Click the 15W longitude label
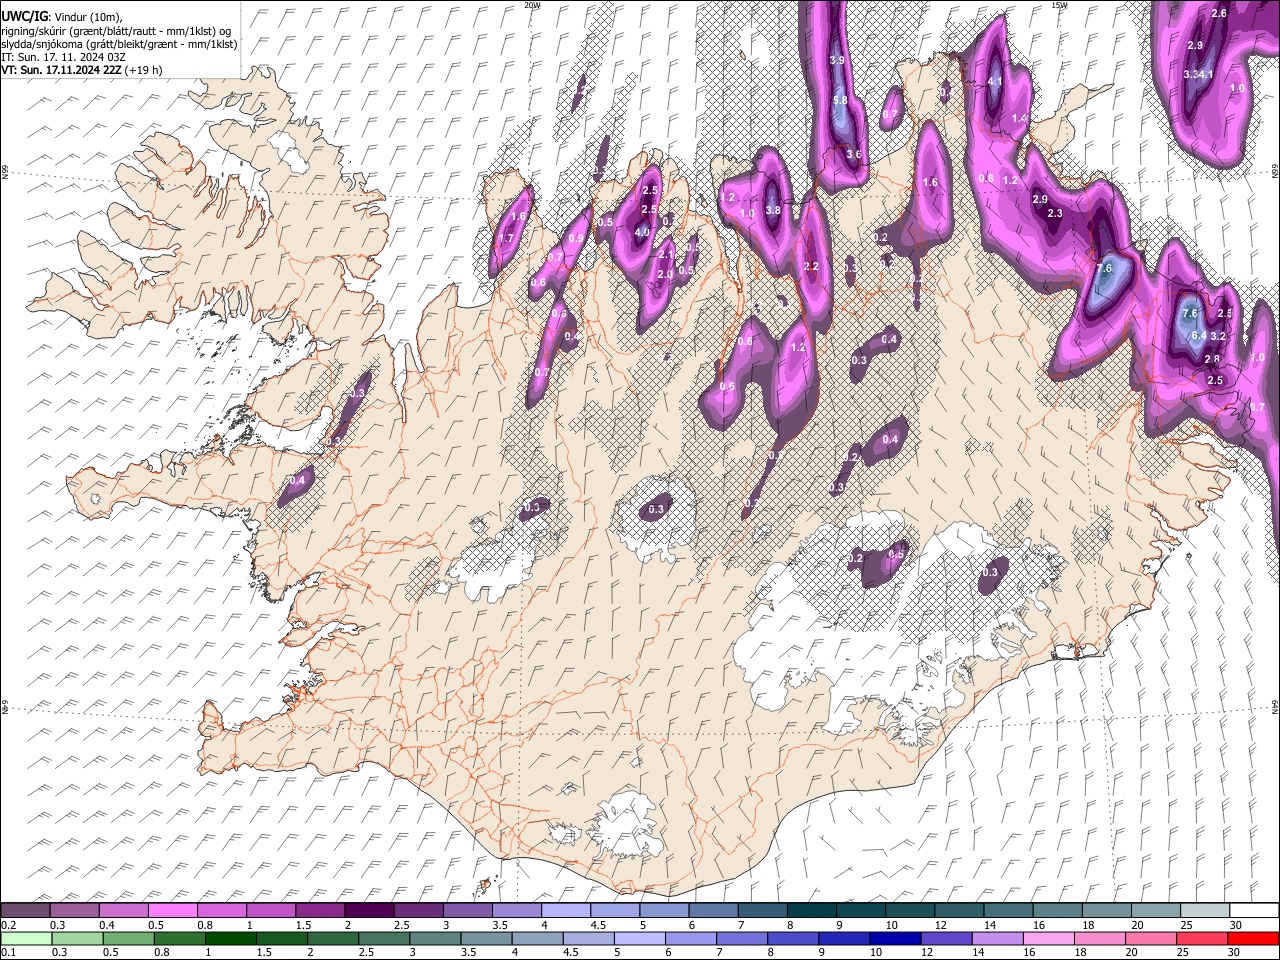This screenshot has width=1280, height=960. click(x=1060, y=5)
